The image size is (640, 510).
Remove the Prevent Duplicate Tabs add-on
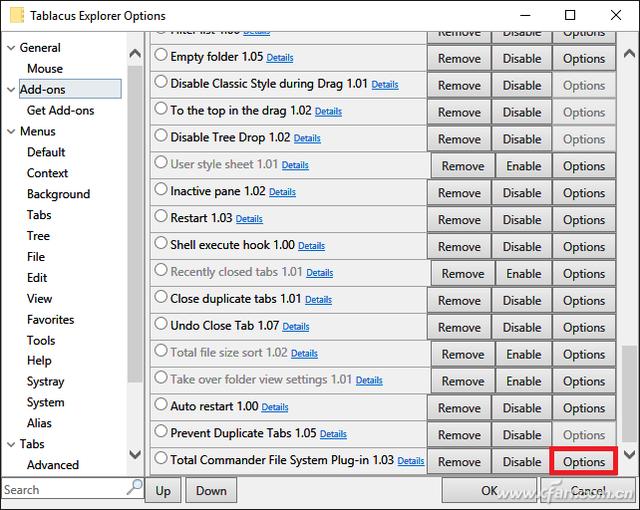point(459,435)
